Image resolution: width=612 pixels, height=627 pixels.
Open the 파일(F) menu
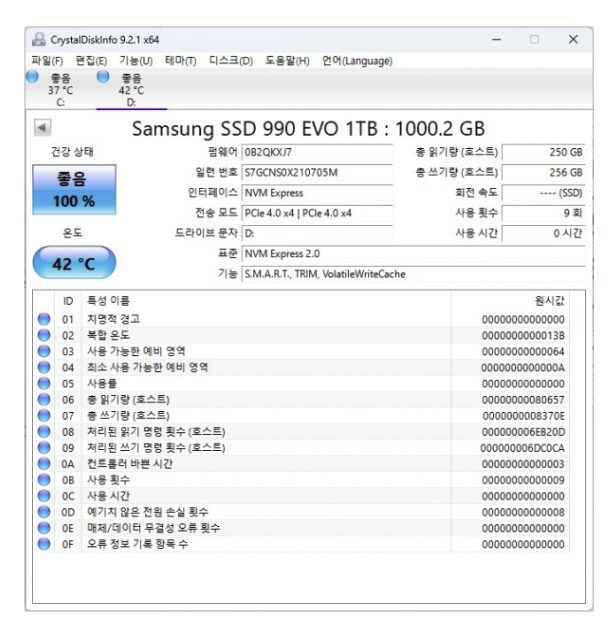point(48,61)
